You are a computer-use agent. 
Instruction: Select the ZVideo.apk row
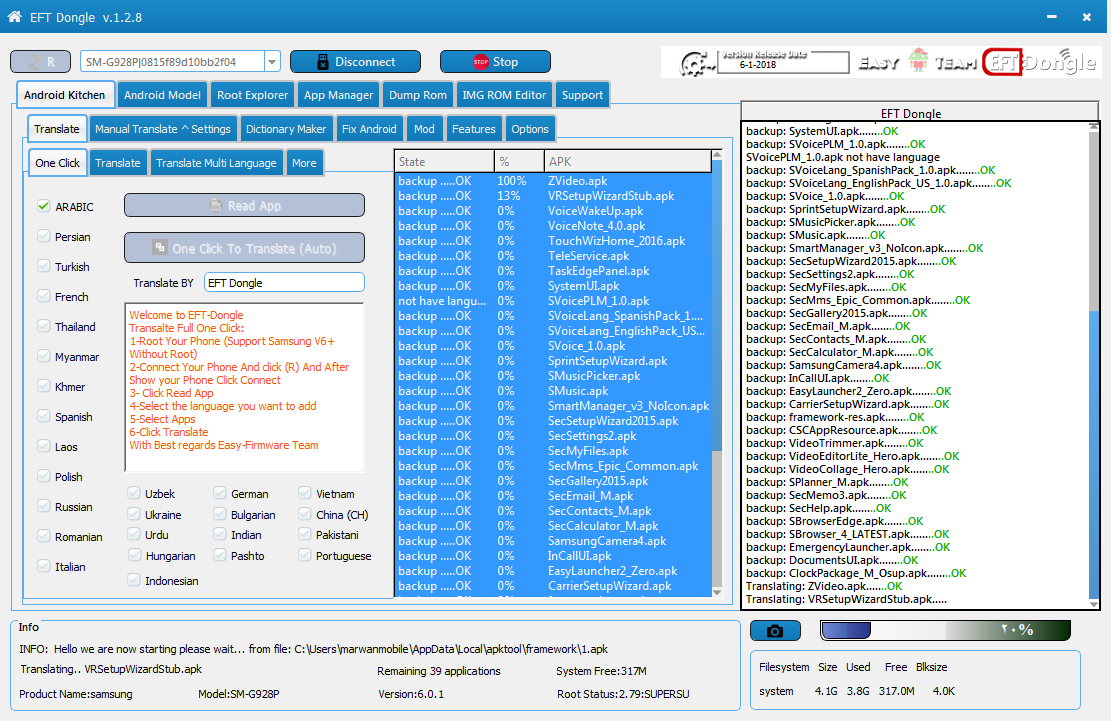(553, 181)
